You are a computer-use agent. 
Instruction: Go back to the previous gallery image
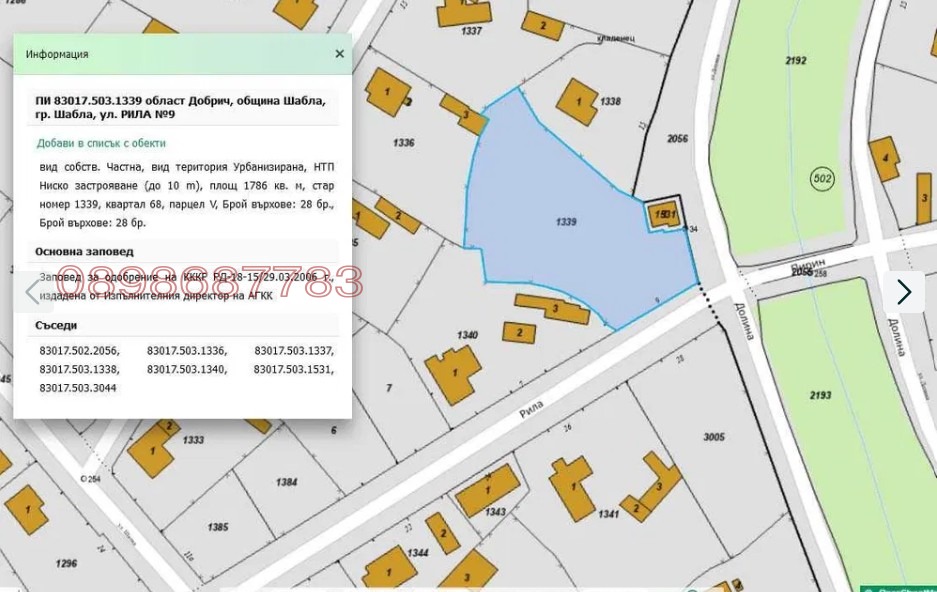(x=33, y=292)
